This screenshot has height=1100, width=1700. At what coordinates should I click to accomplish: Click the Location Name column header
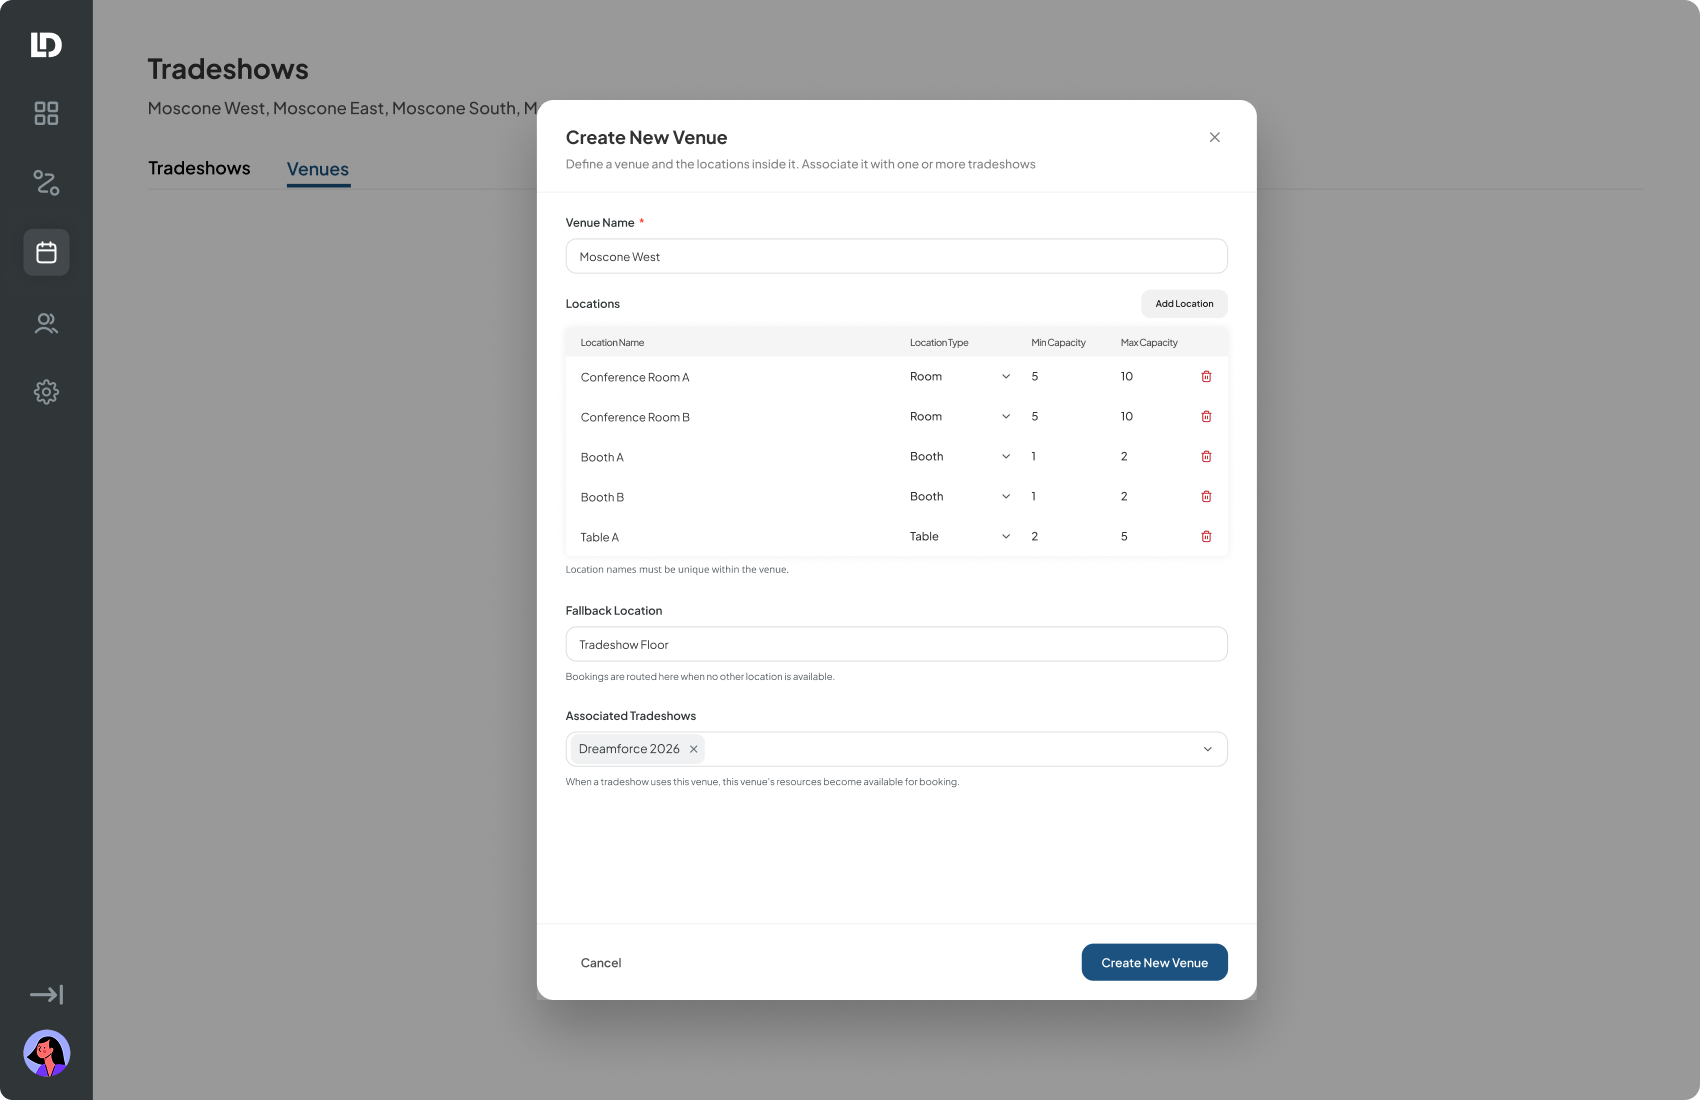[612, 343]
